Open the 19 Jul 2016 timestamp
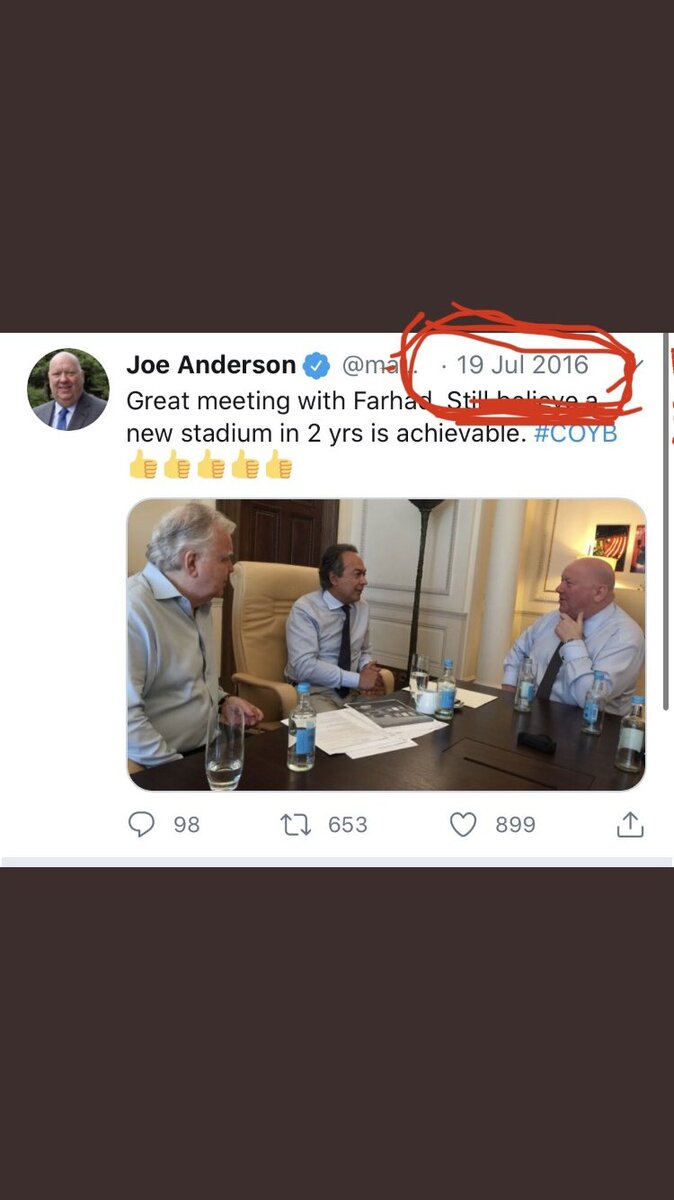This screenshot has height=1200, width=674. click(x=522, y=365)
